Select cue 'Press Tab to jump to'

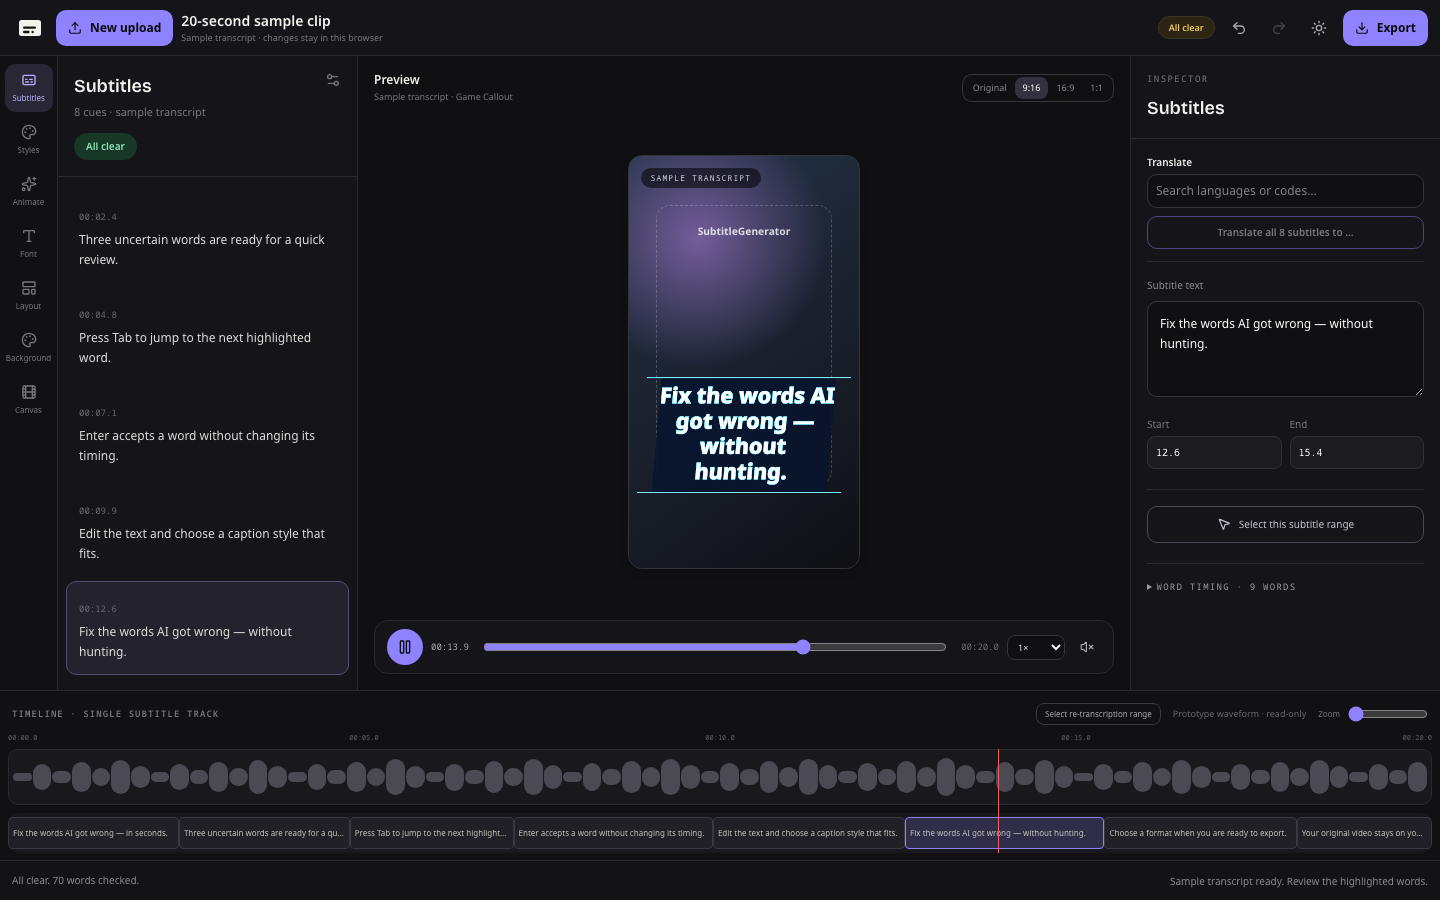207,336
